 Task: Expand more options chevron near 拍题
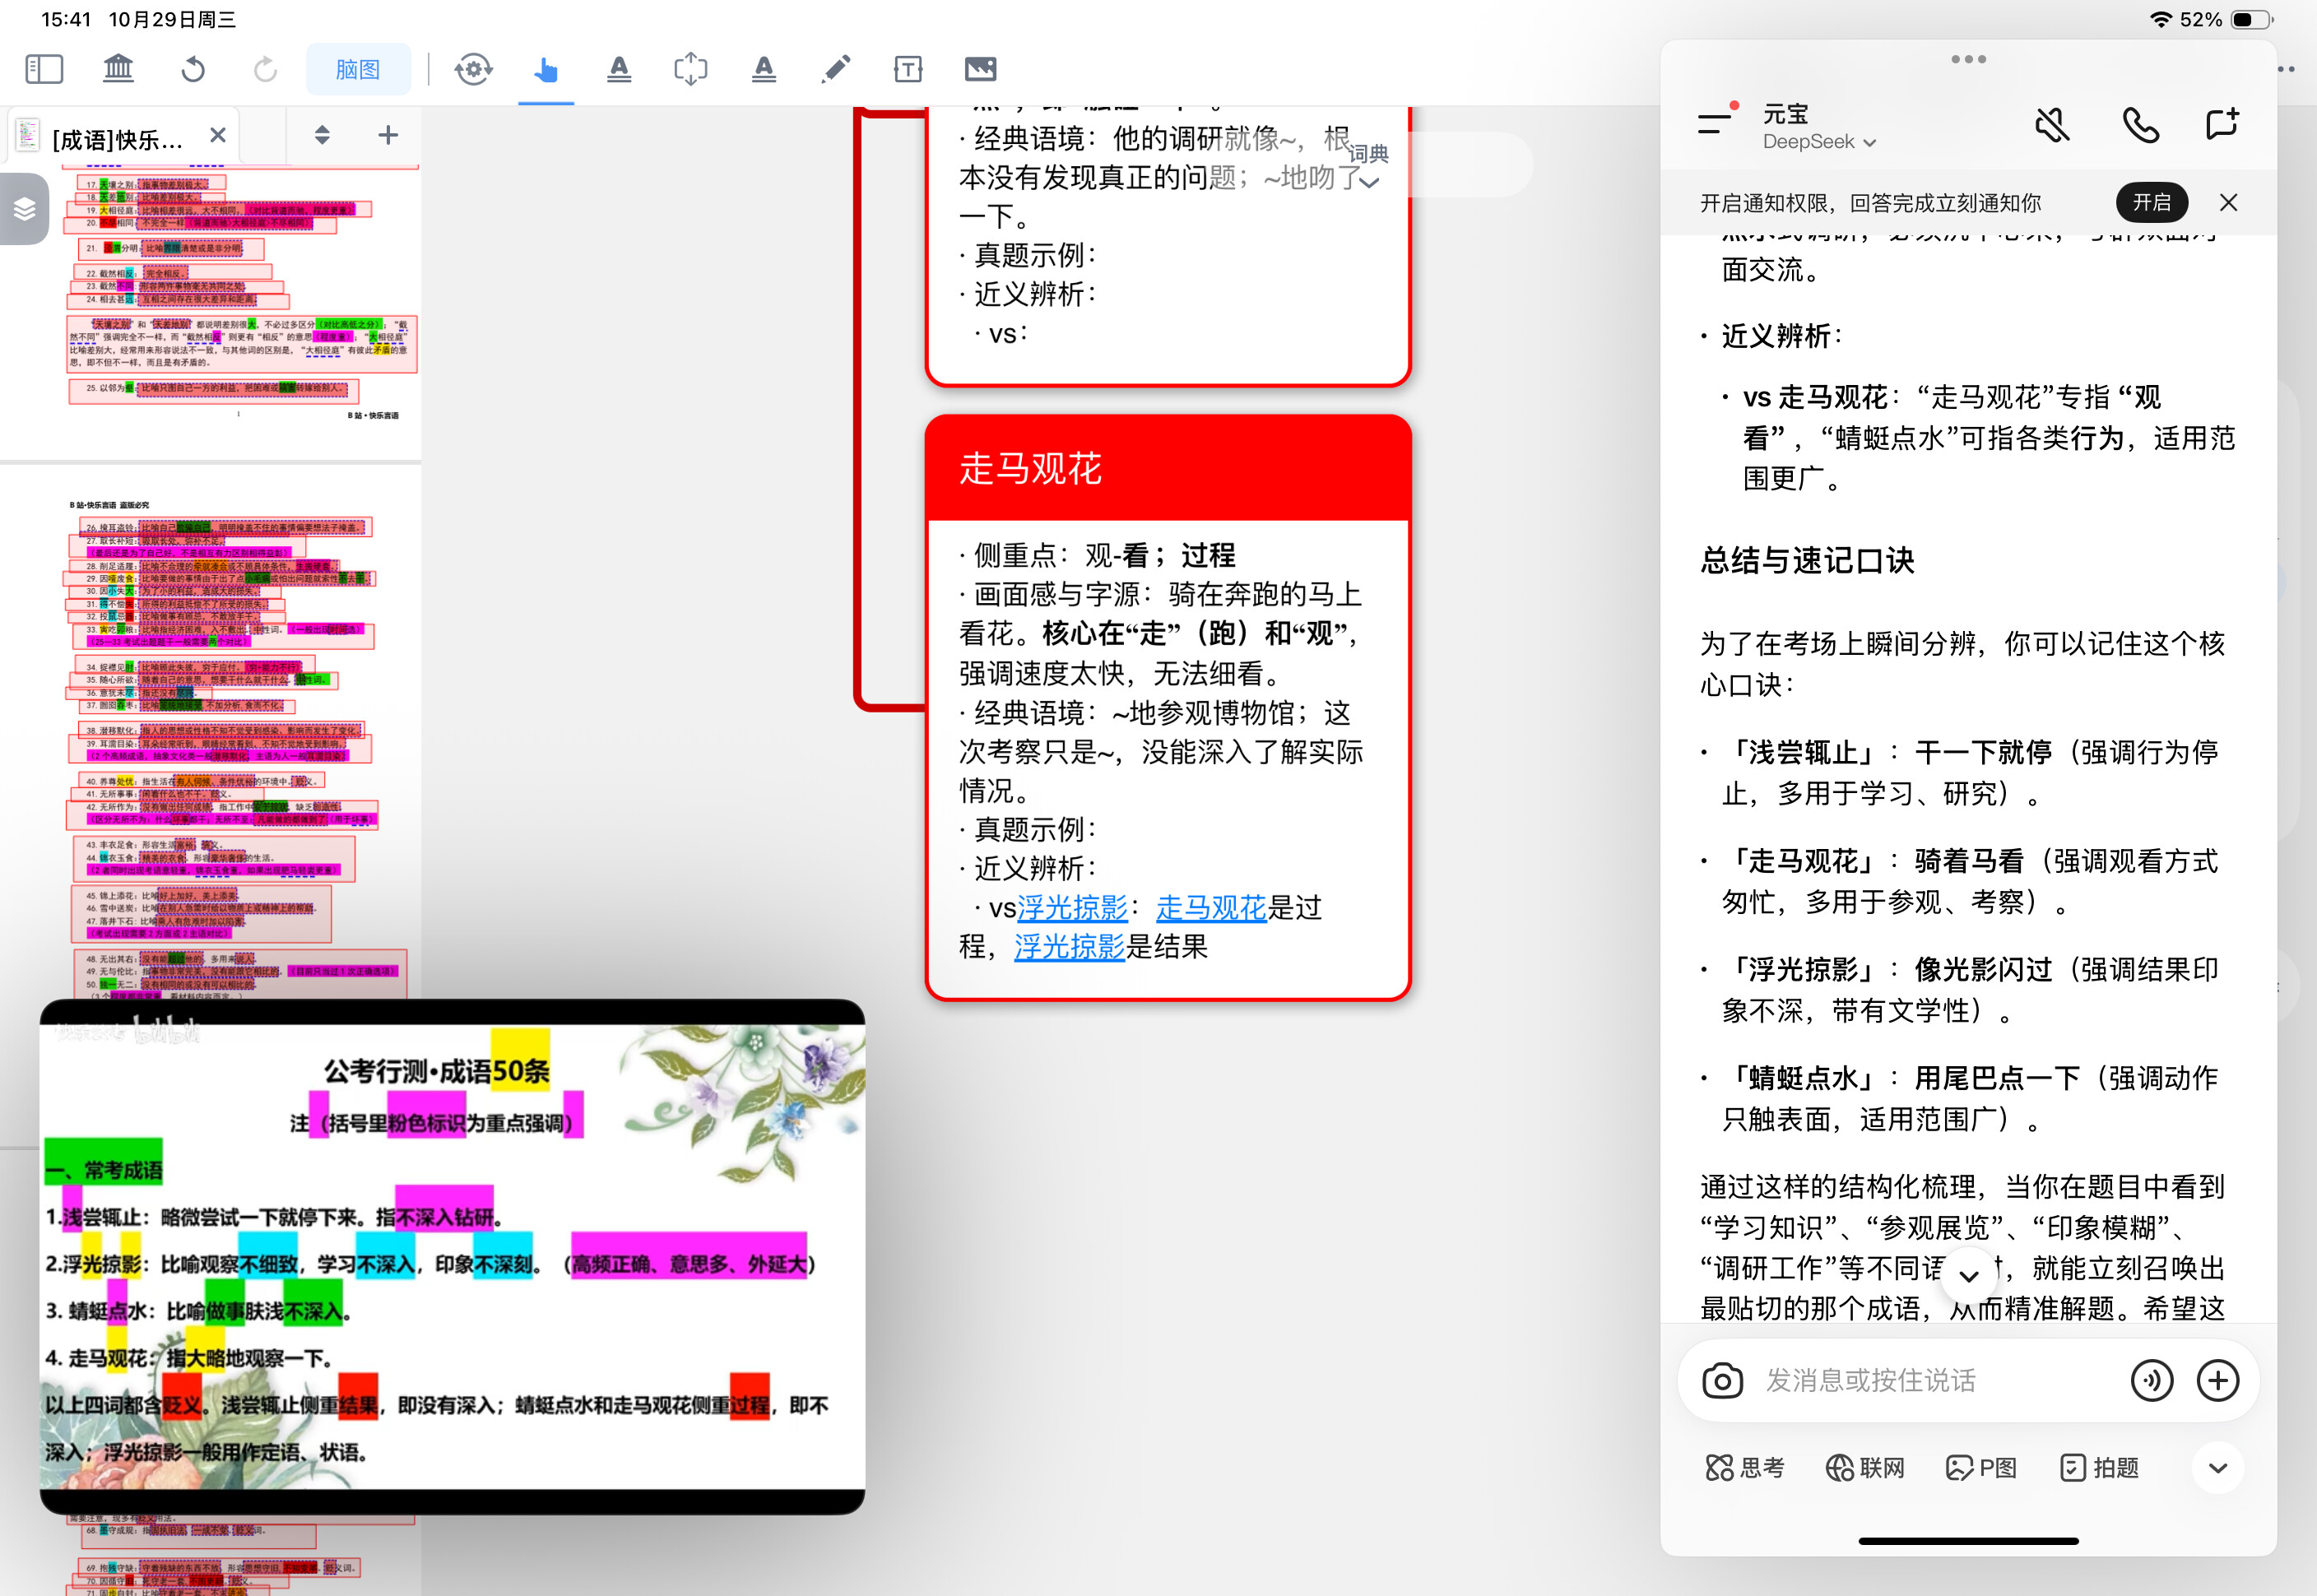tap(2217, 1467)
